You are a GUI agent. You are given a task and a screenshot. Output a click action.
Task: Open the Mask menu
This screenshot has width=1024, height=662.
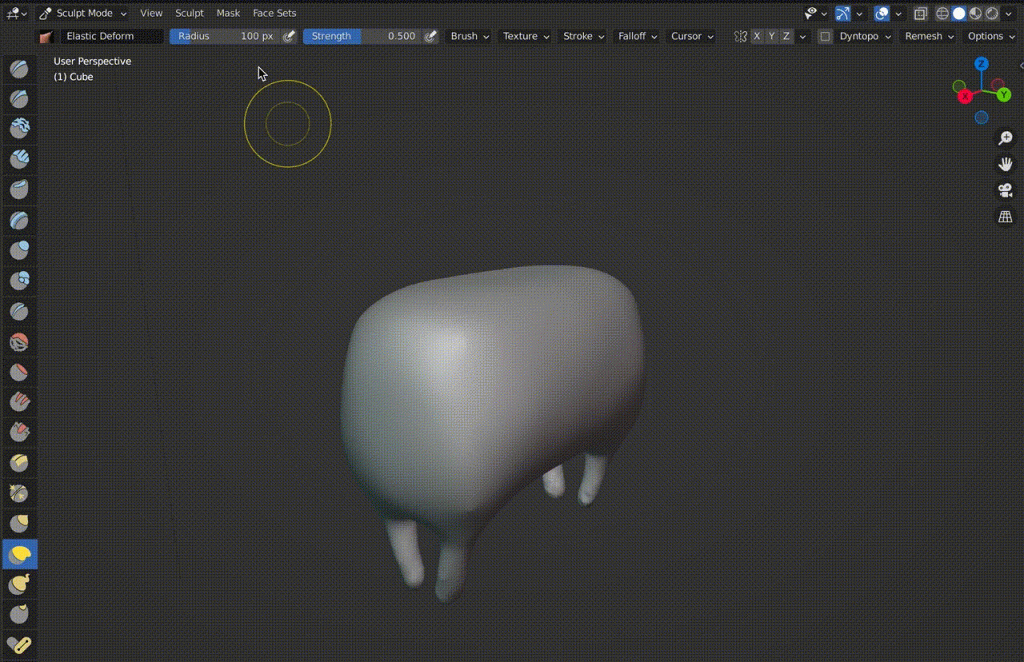[x=228, y=13]
